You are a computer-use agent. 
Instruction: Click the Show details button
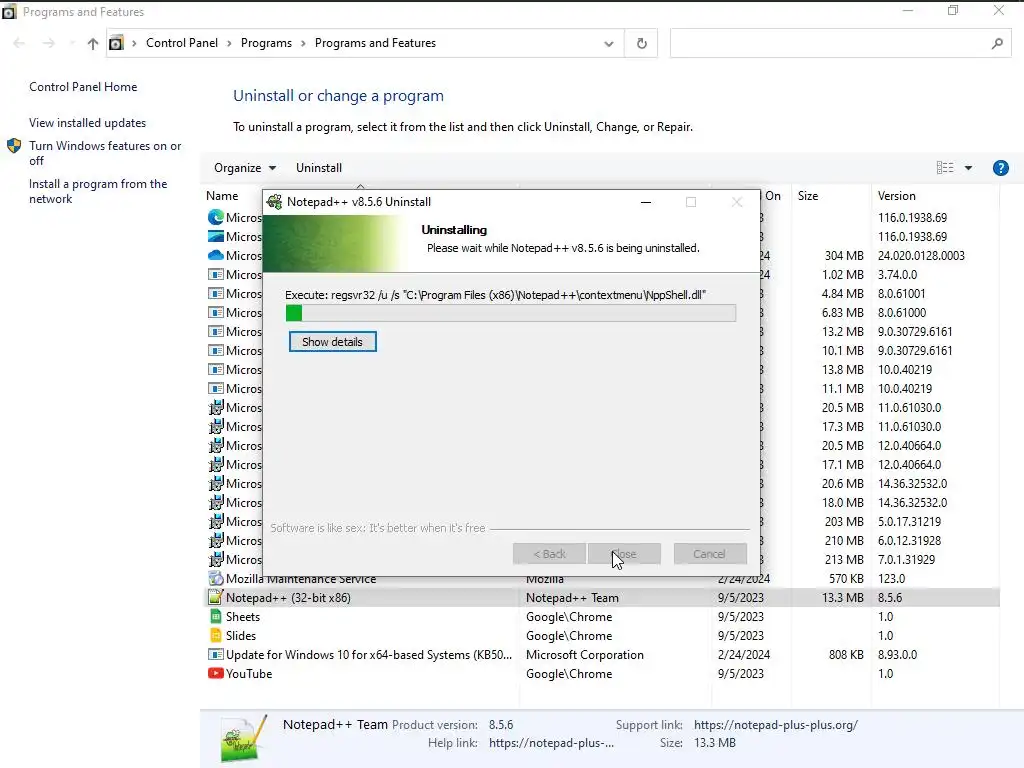click(x=332, y=342)
